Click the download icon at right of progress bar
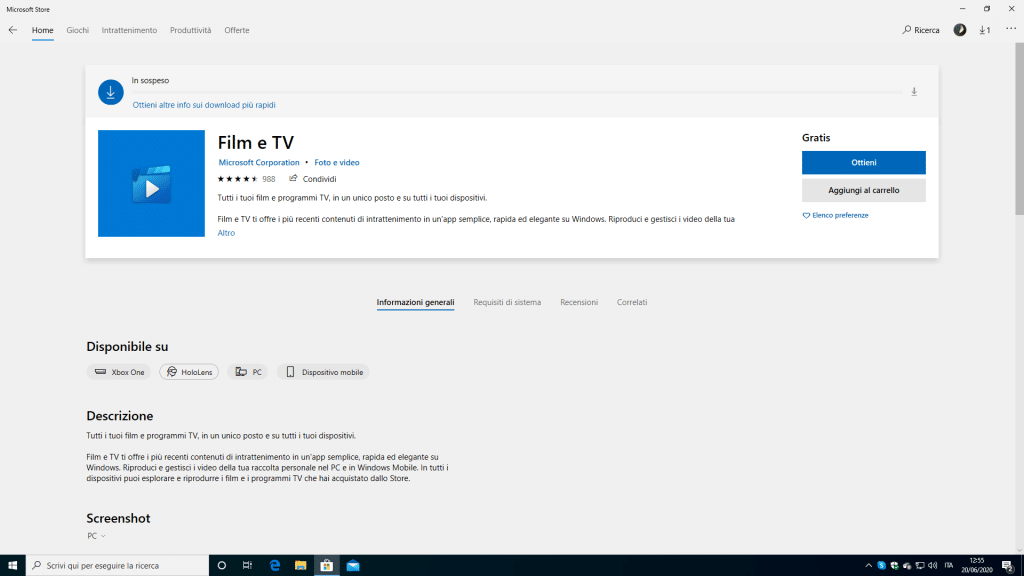Viewport: 1024px width, 576px height. [x=914, y=92]
